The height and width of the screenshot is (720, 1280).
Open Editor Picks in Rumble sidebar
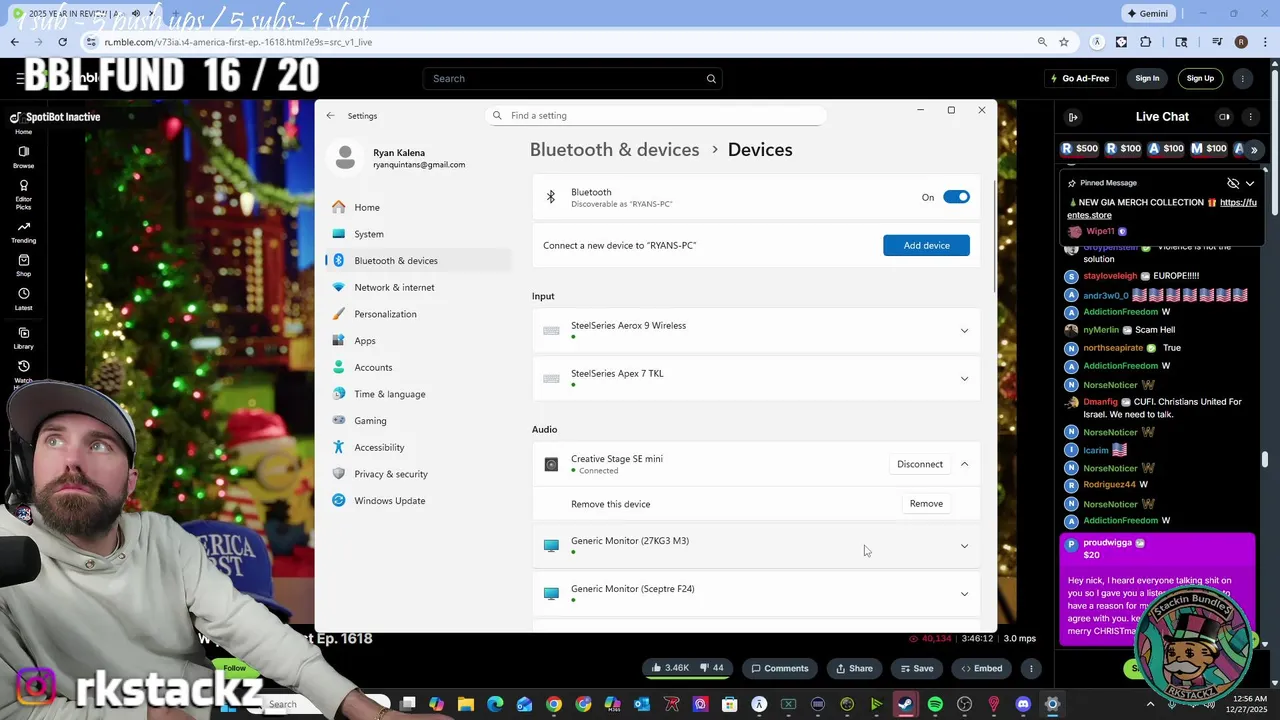tap(23, 194)
